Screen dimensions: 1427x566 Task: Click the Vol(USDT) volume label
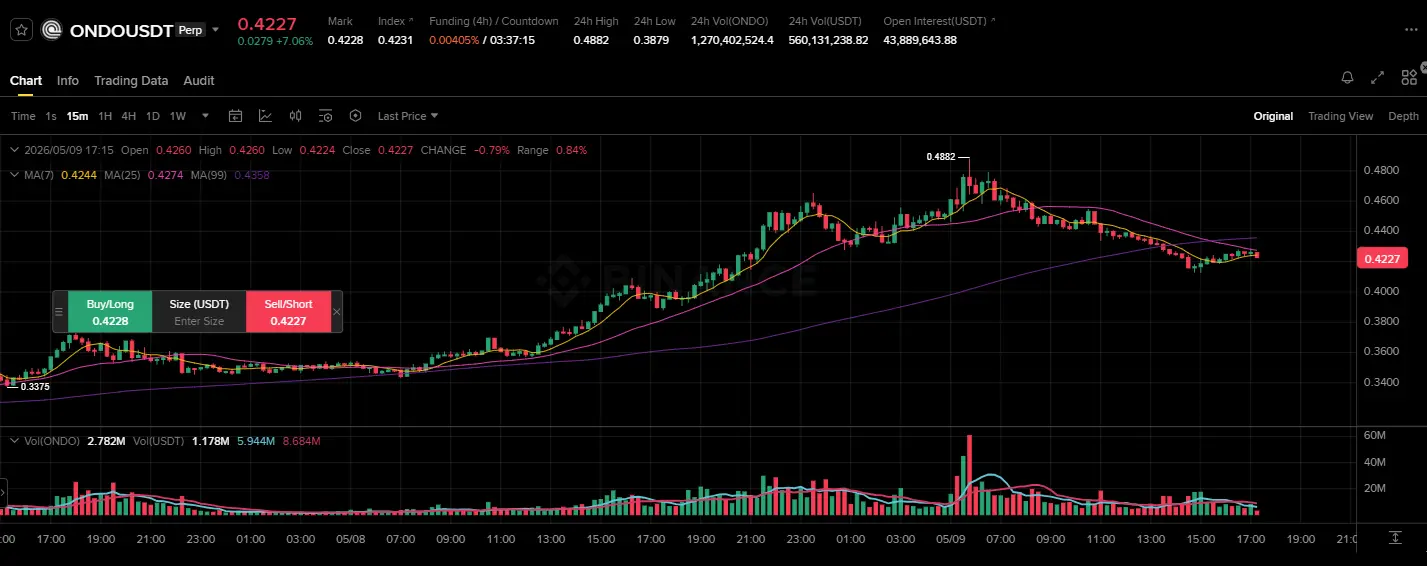point(158,441)
